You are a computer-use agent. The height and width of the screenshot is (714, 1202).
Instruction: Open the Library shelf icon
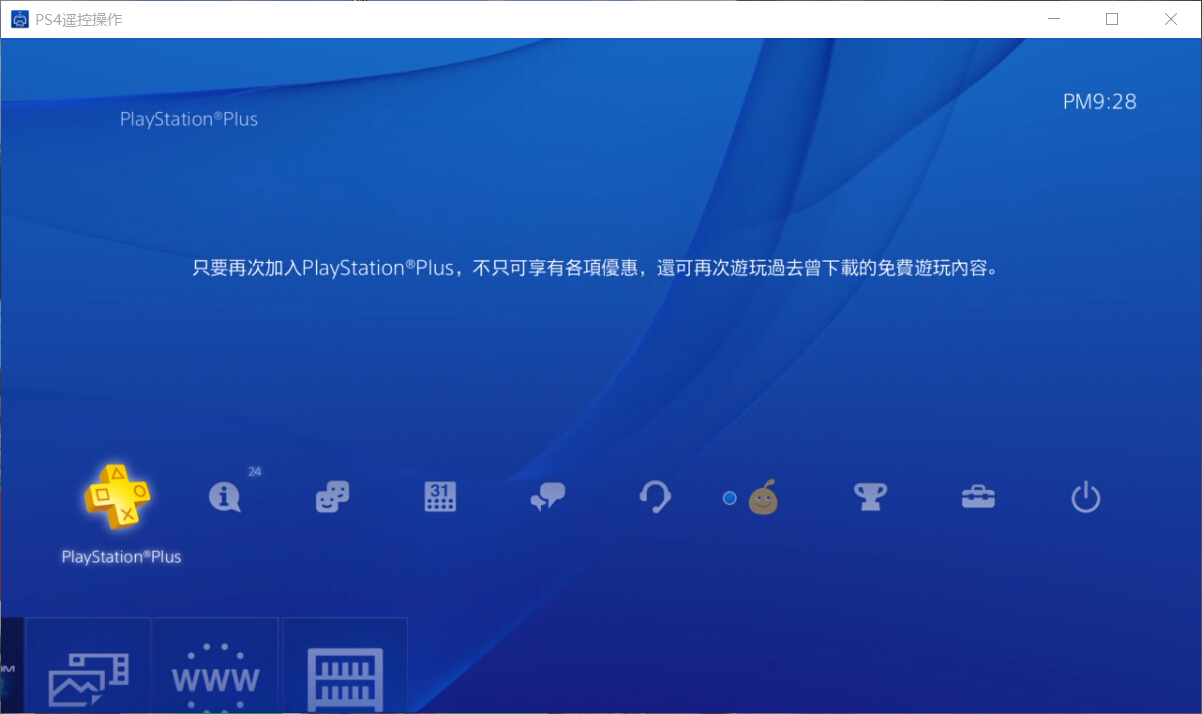[345, 670]
